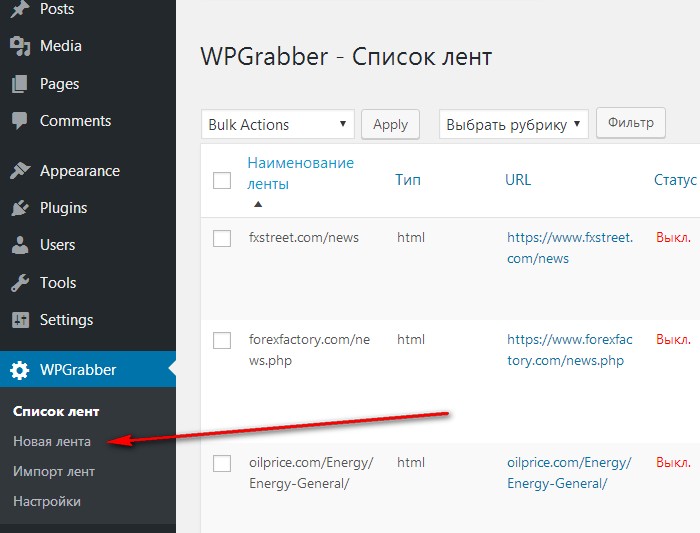This screenshot has width=700, height=533.
Task: Click html type in oilprice row
Action: [411, 462]
